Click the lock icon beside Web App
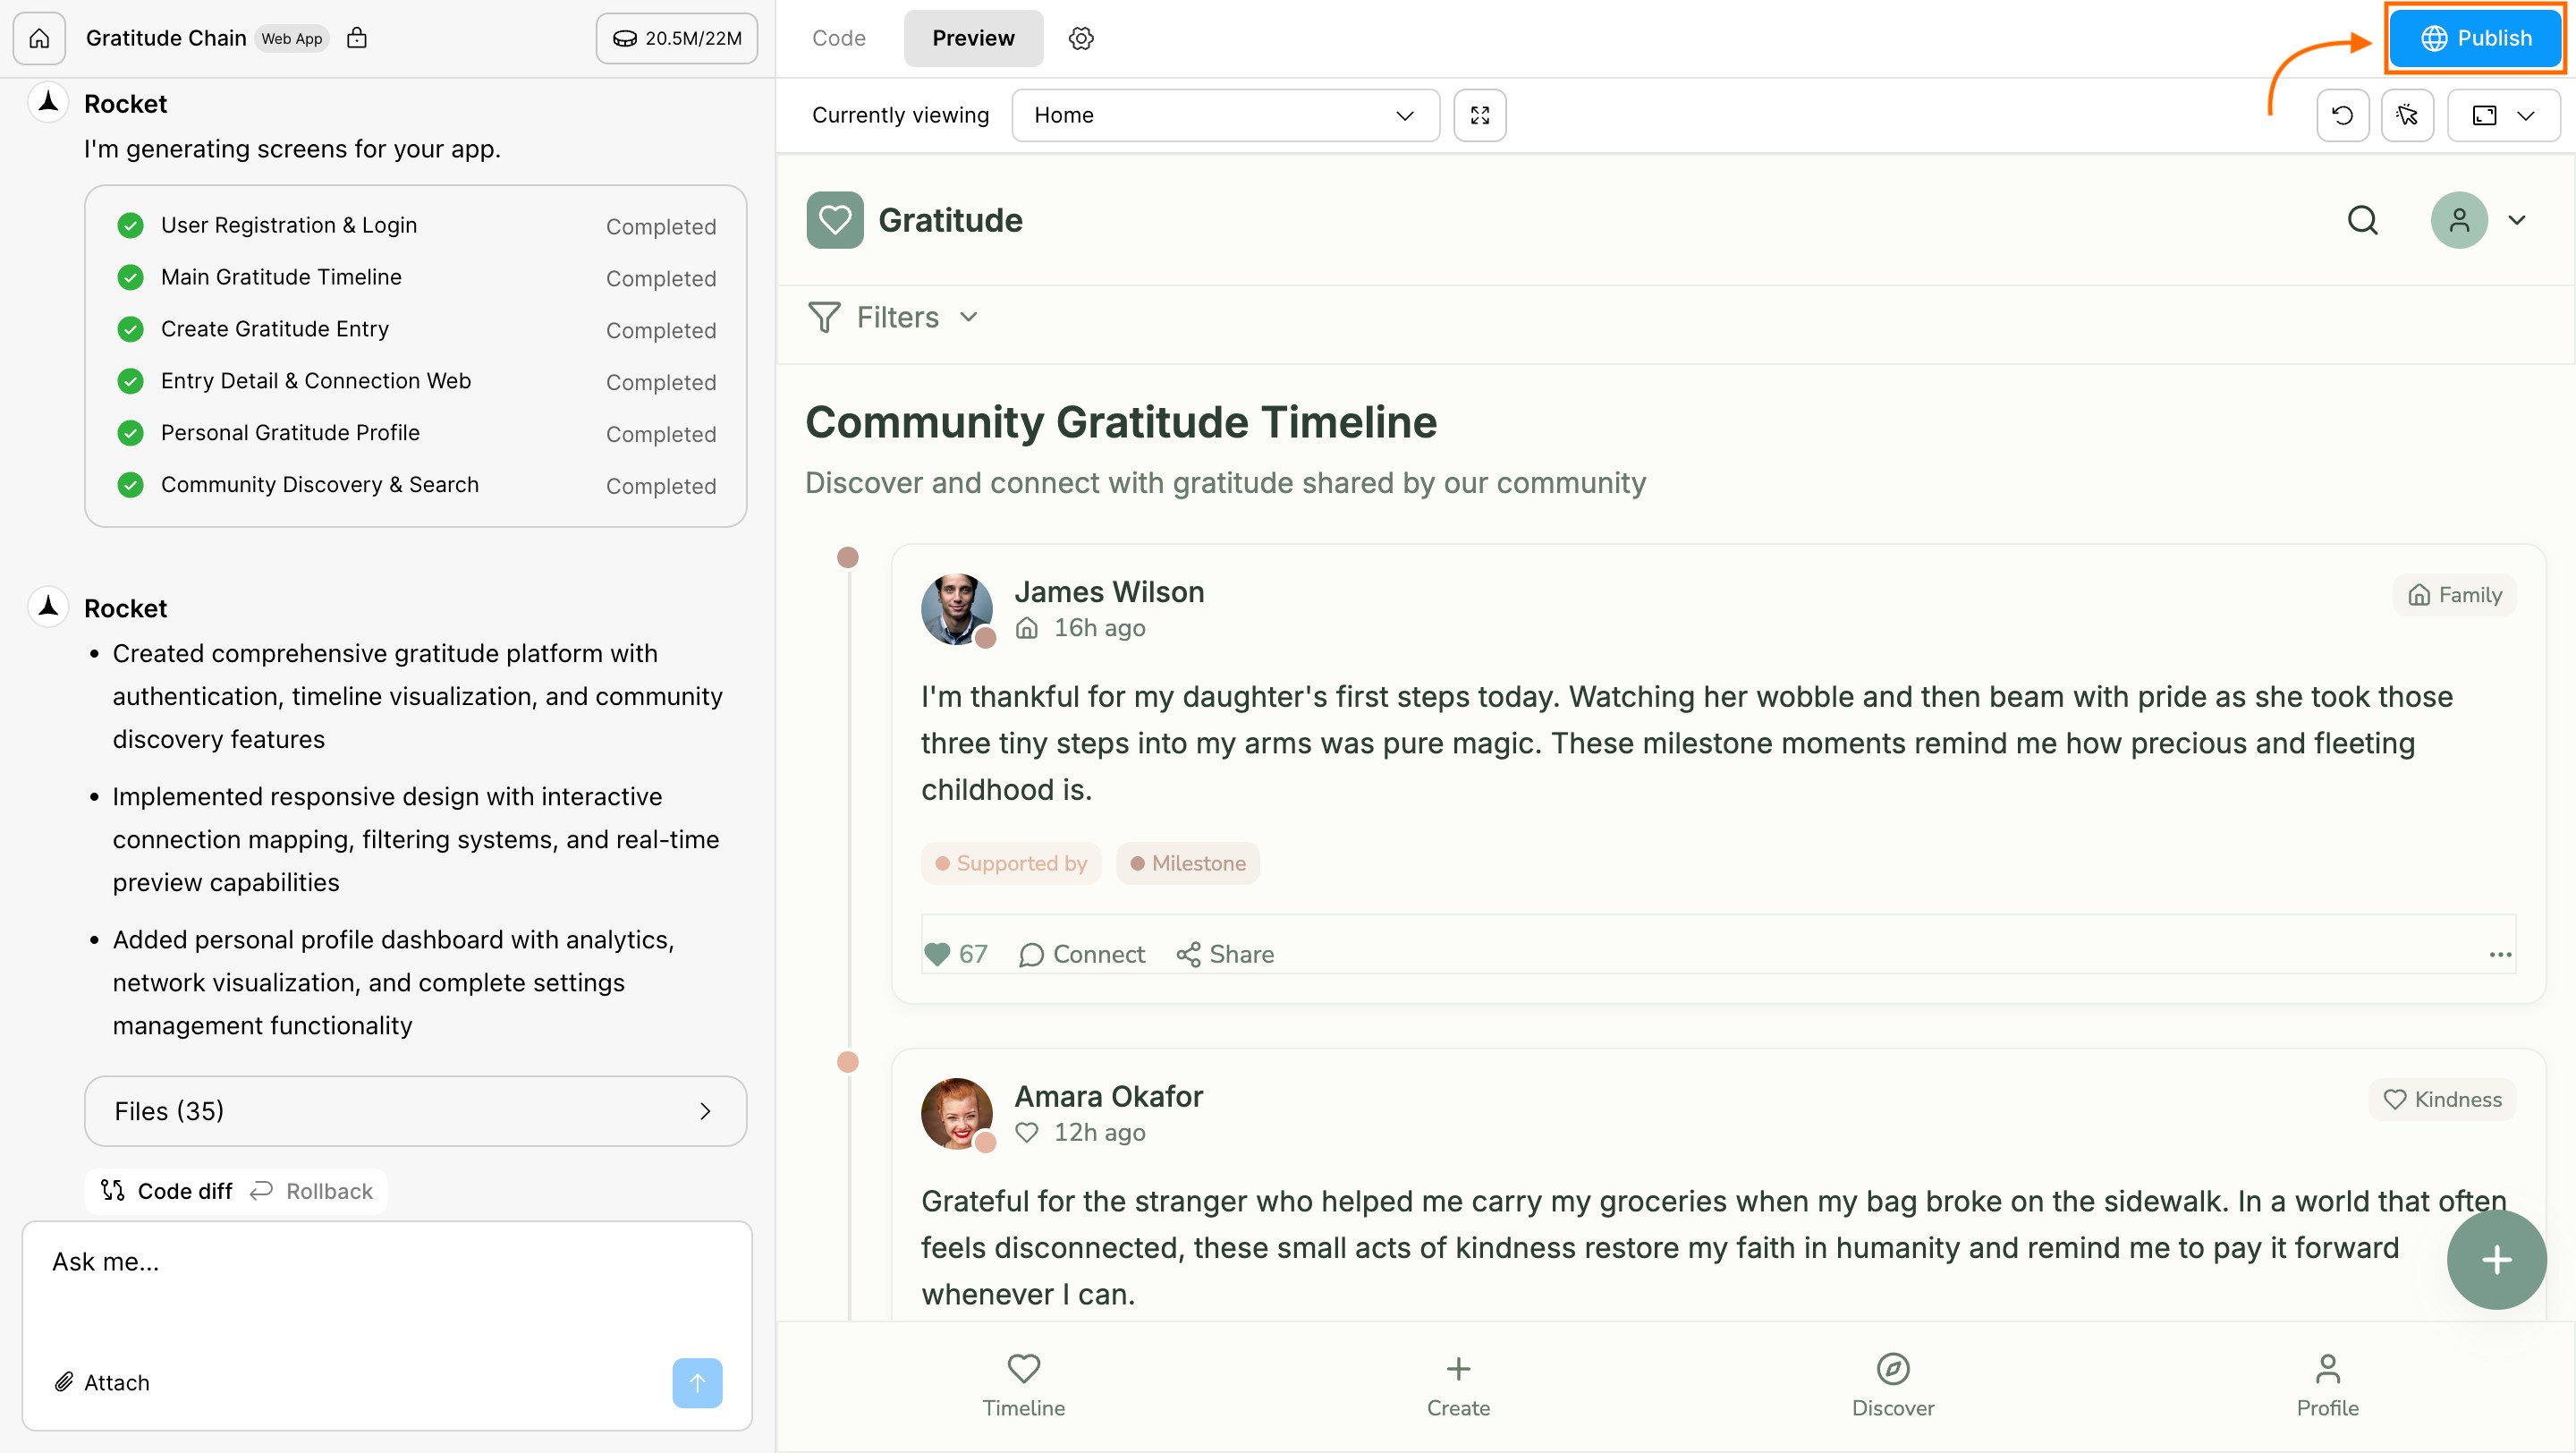Viewport: 2576px width, 1453px height. 357,38
